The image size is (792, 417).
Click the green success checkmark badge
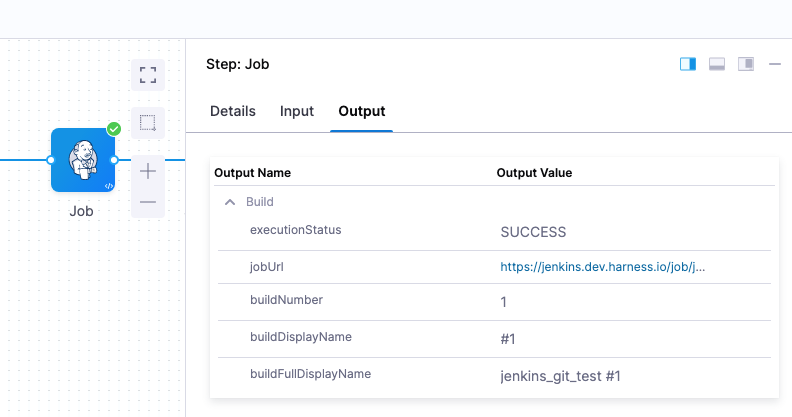pyautogui.click(x=114, y=129)
